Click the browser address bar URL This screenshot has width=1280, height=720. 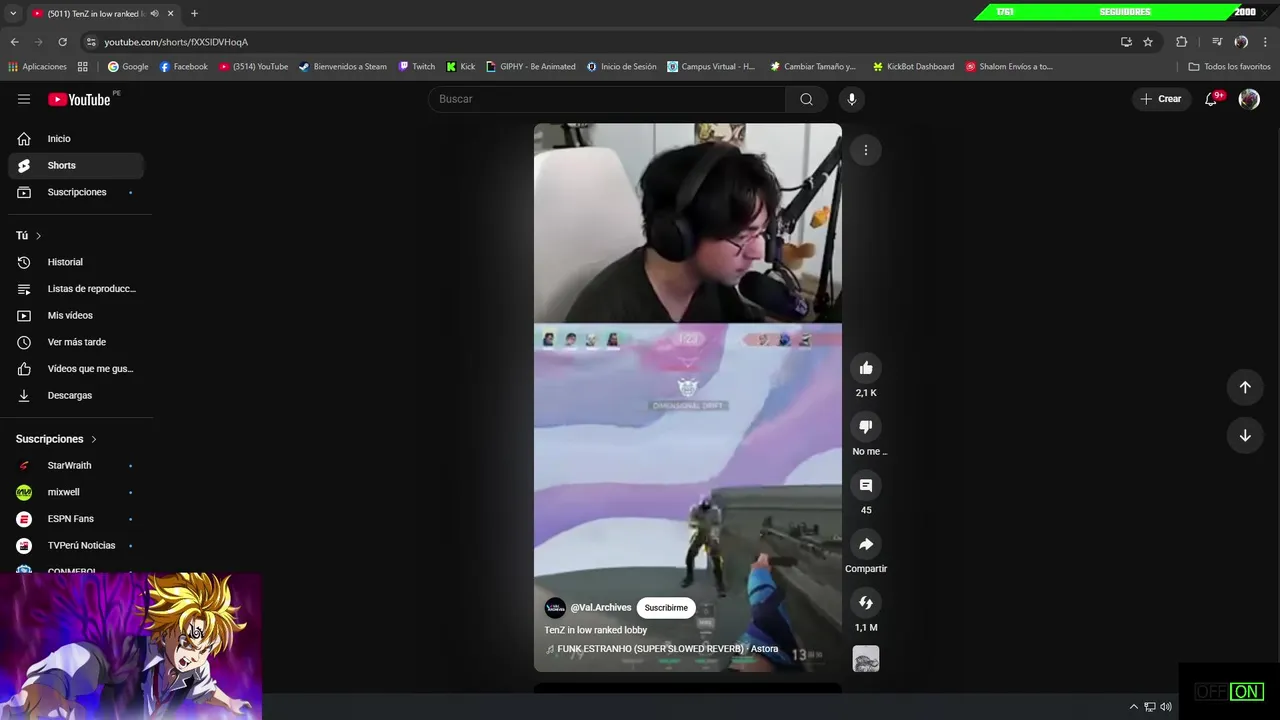click(176, 42)
